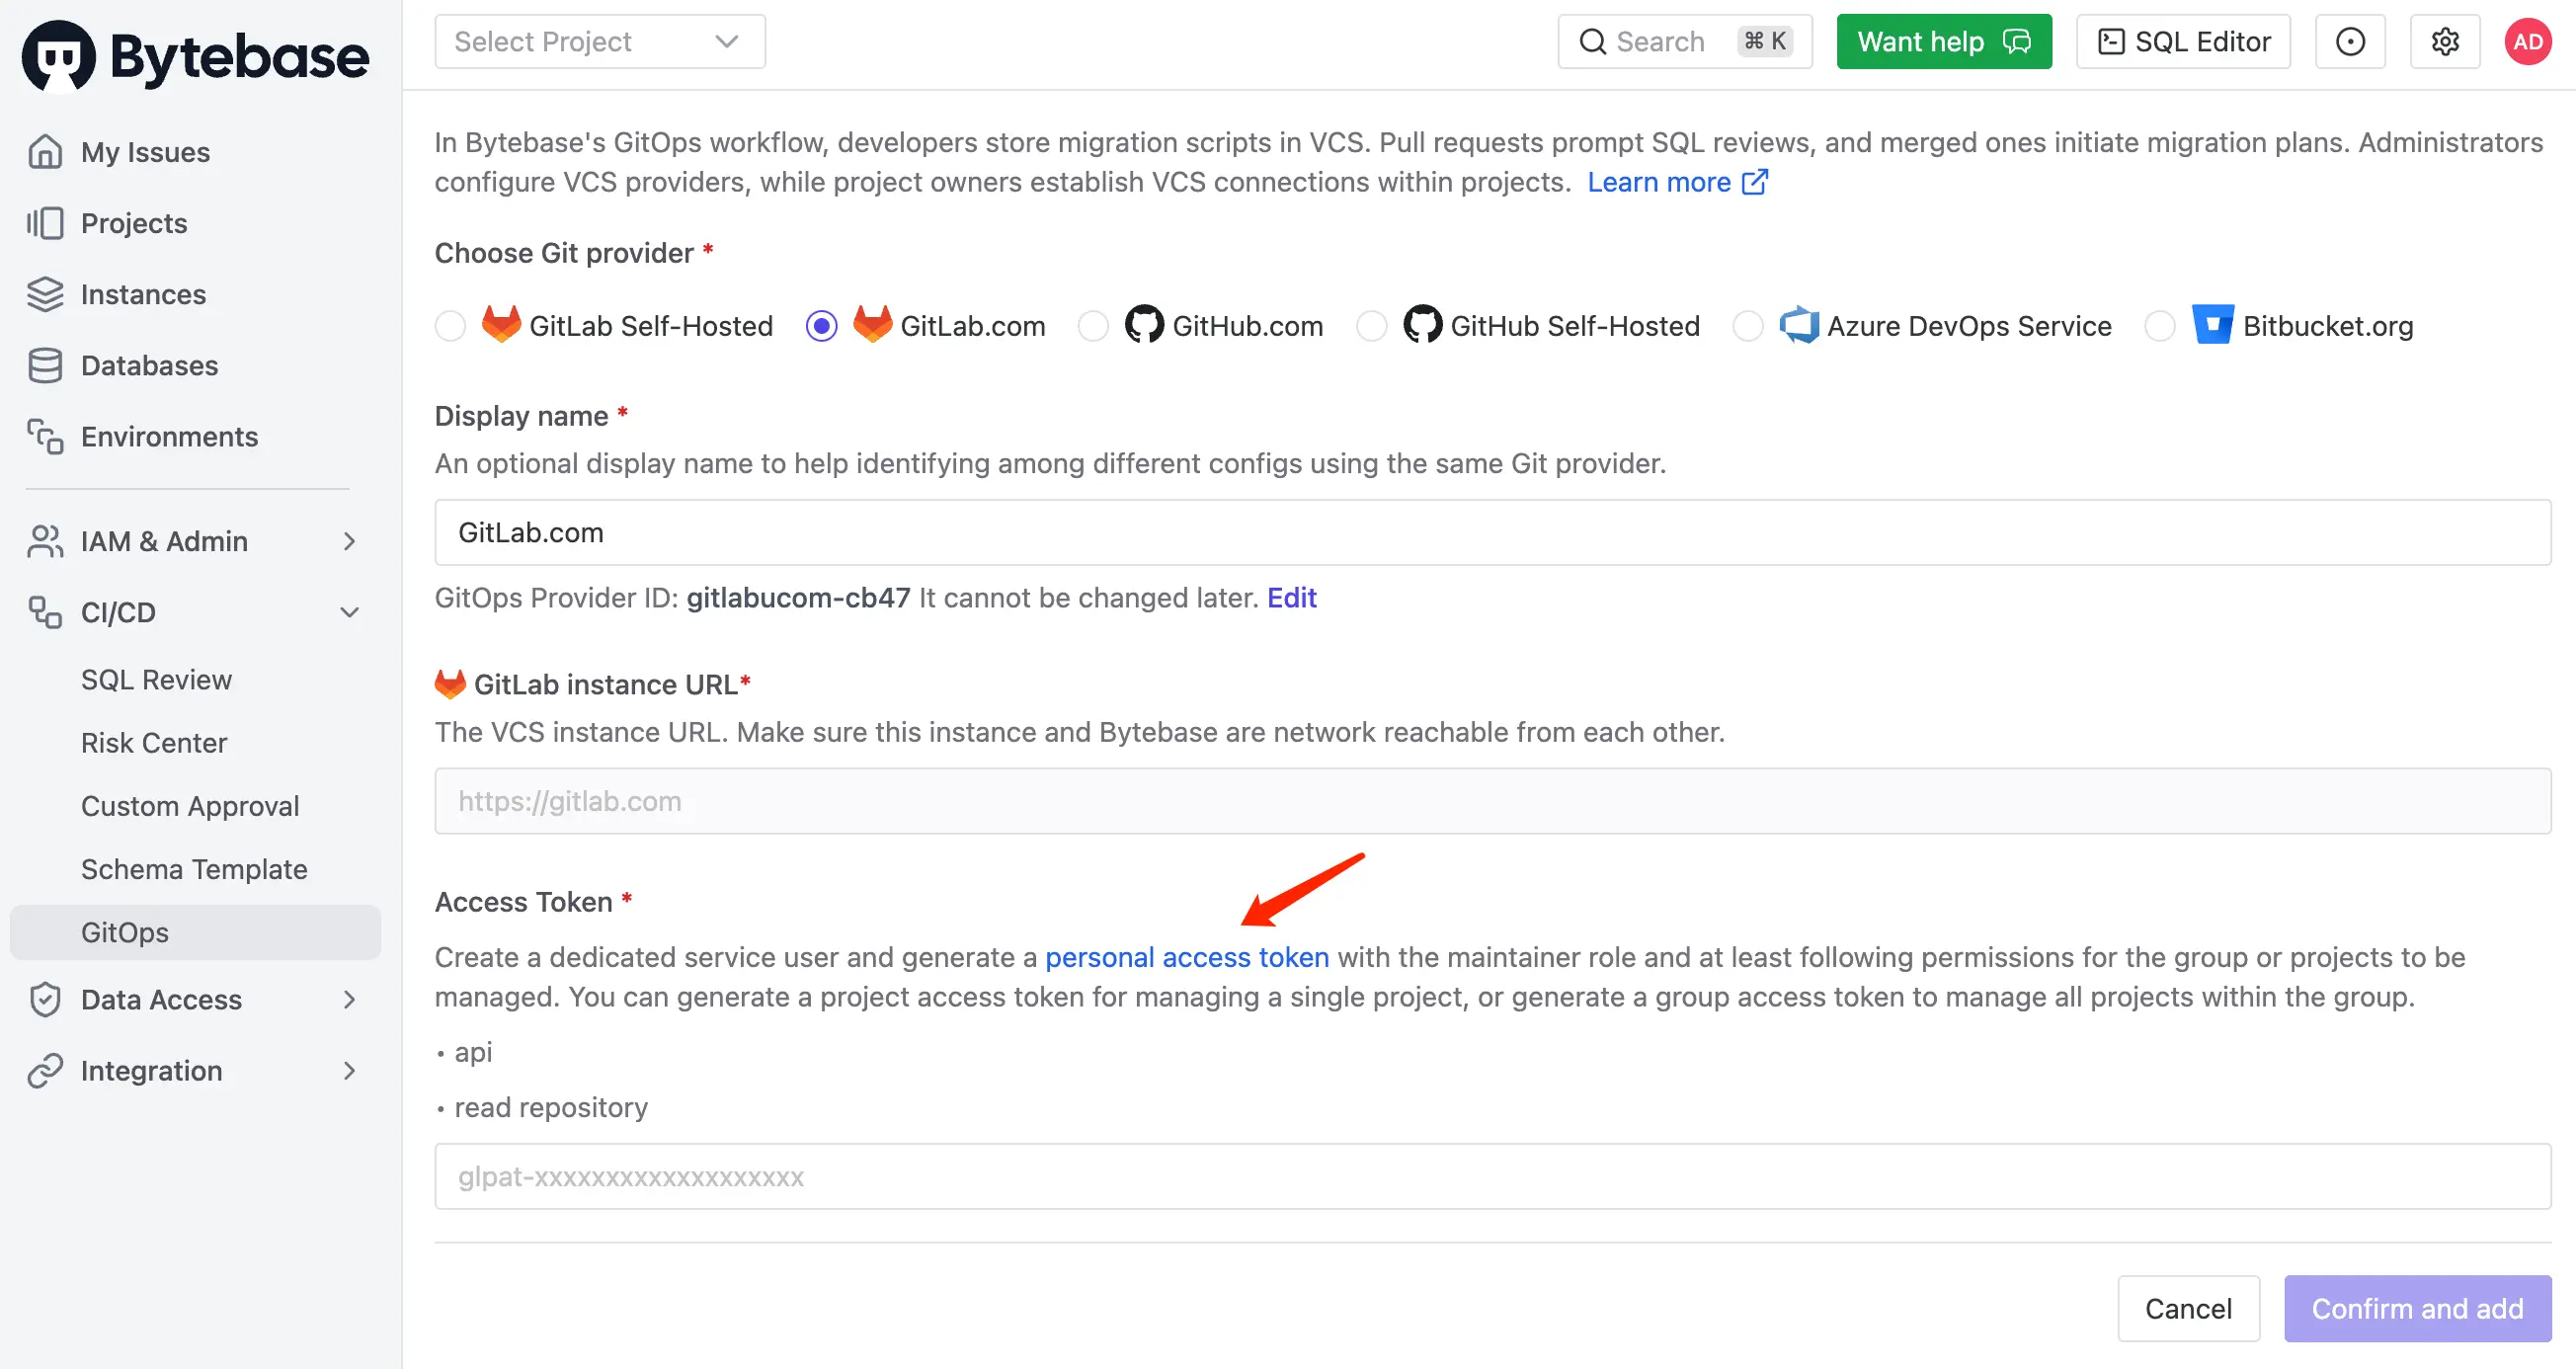The image size is (2576, 1369).
Task: Expand the IAM & Admin chevron
Action: (x=349, y=541)
